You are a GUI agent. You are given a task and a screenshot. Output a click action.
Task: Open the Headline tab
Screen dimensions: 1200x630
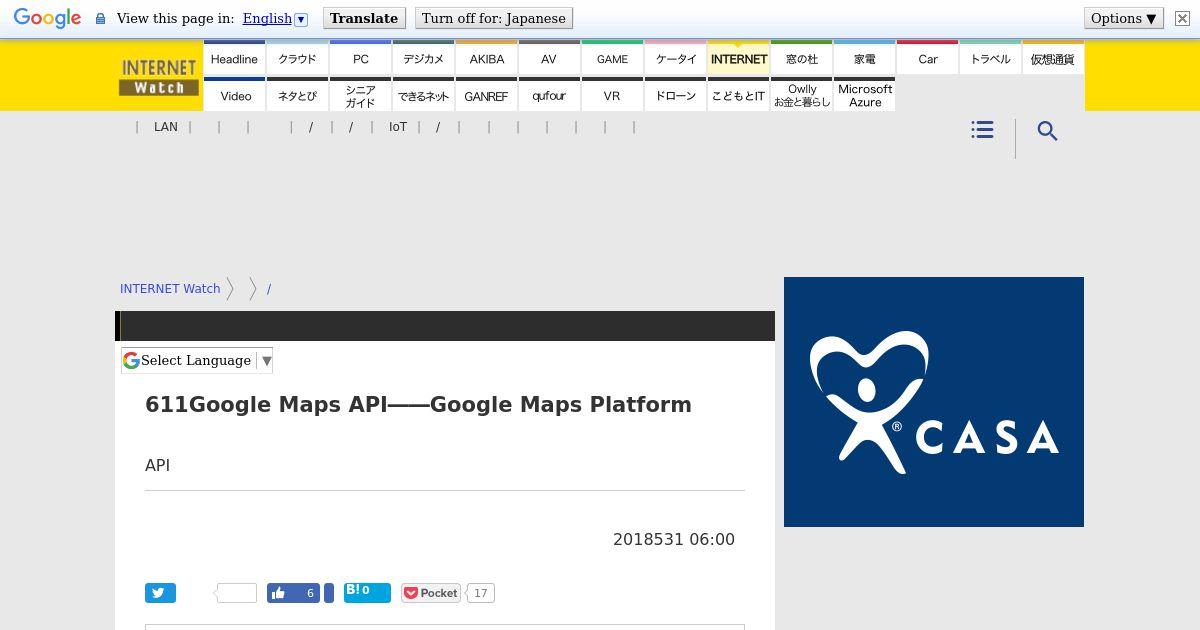[x=234, y=58]
